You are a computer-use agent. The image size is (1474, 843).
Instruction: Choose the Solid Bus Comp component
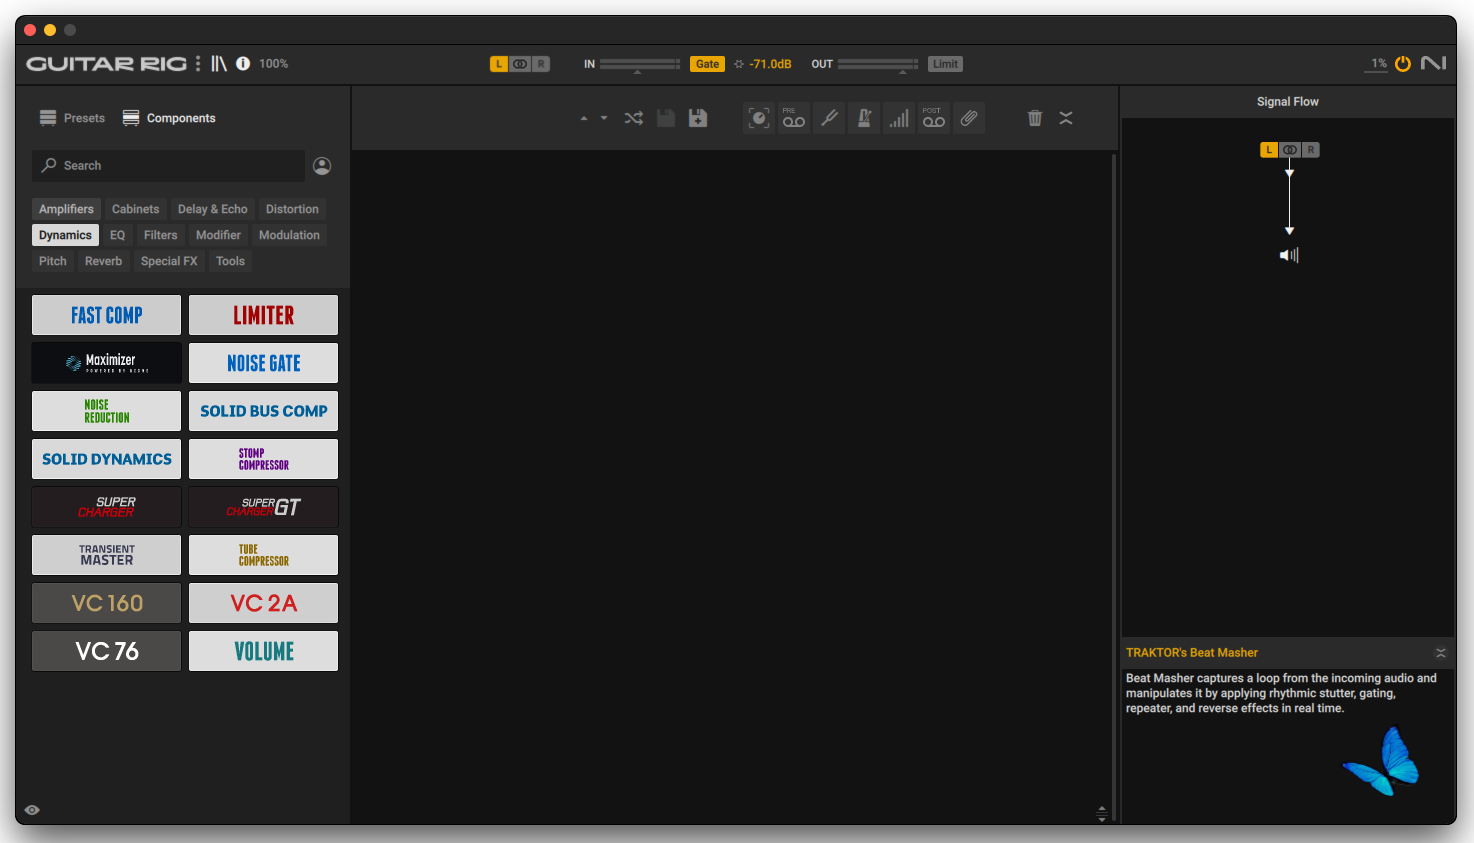click(264, 411)
